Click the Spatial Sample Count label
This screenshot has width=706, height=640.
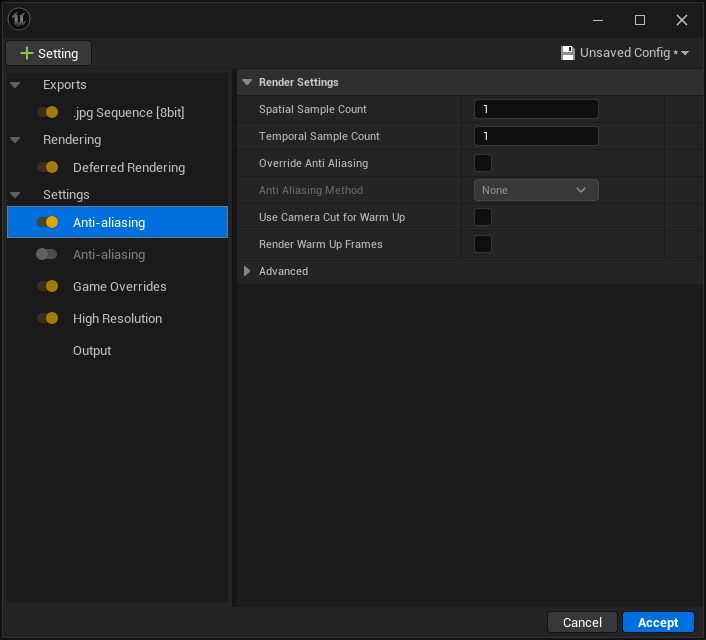(312, 109)
